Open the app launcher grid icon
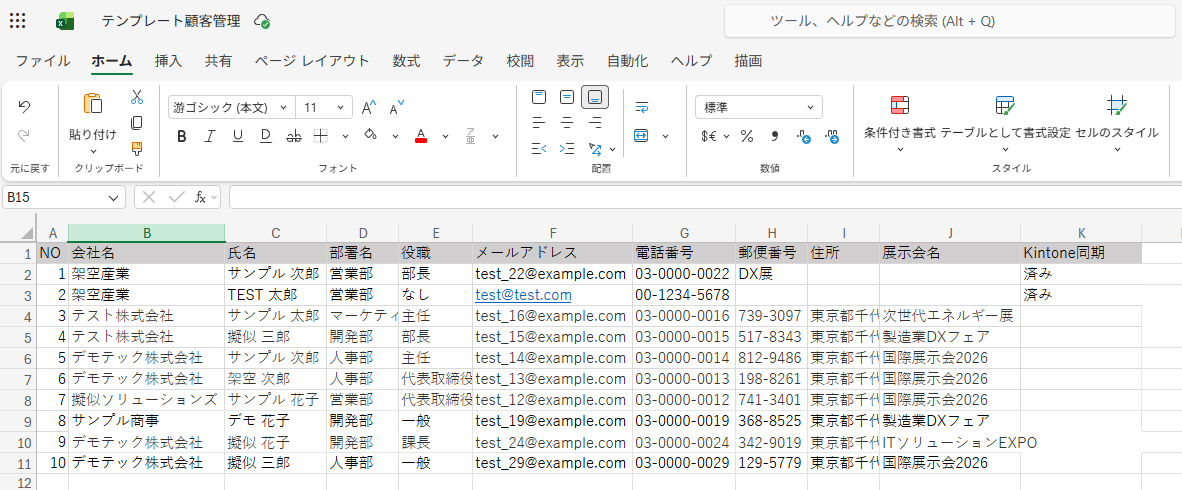The width and height of the screenshot is (1182, 490). pos(17,20)
